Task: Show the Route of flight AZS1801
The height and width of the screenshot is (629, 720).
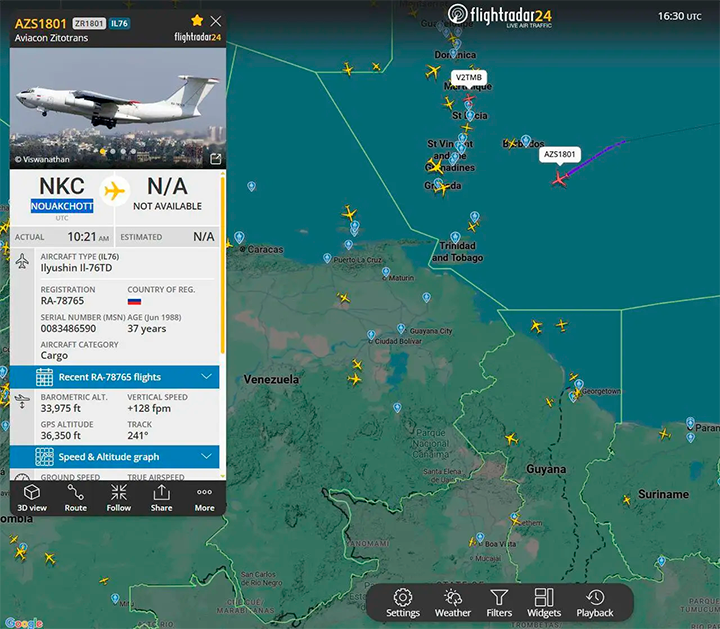Action: pyautogui.click(x=75, y=497)
